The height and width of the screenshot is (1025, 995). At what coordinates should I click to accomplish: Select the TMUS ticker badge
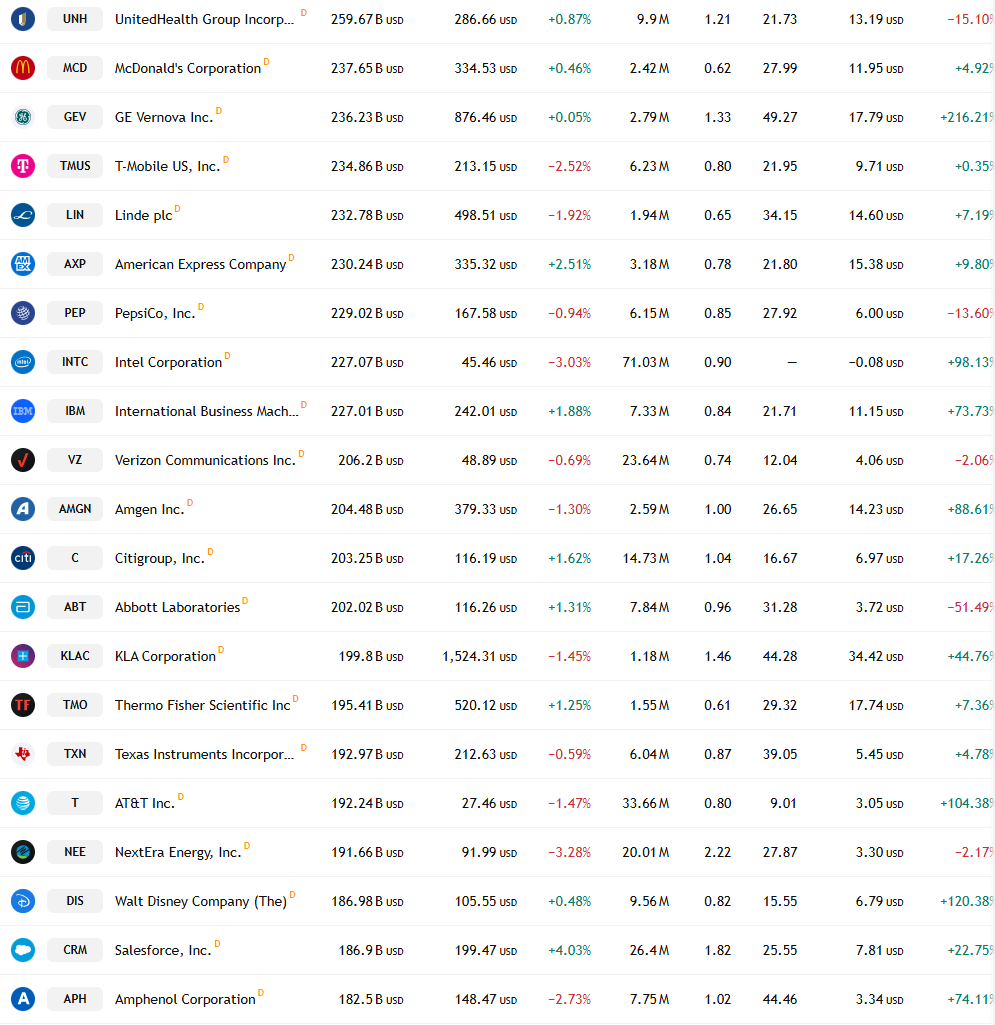(75, 166)
